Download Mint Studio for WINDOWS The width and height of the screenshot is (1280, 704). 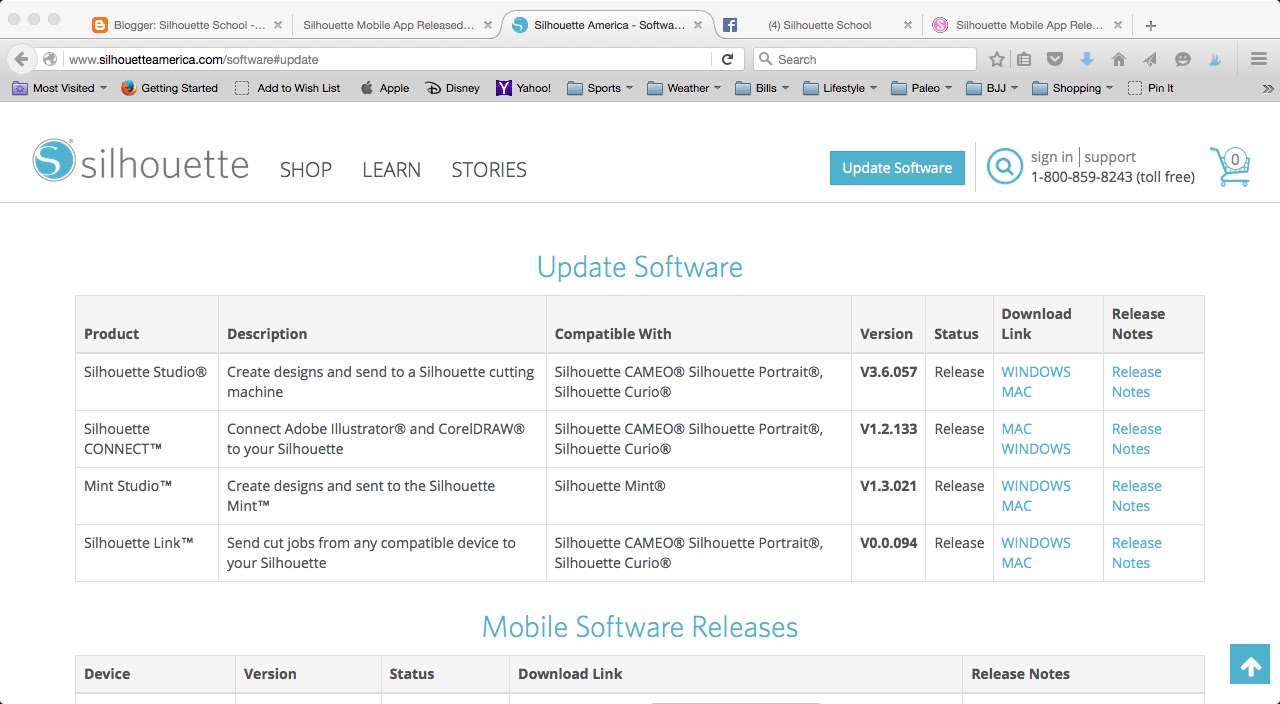click(x=1036, y=486)
